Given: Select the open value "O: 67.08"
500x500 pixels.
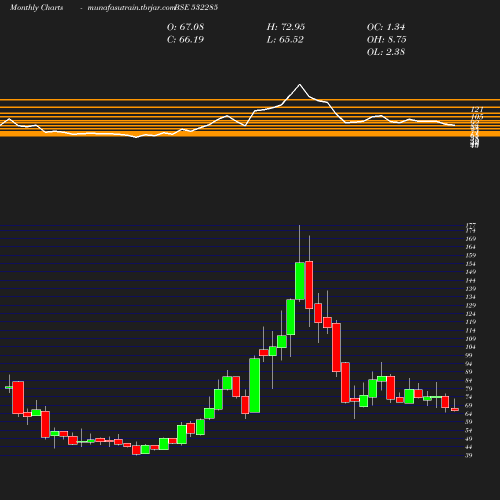Looking at the screenshot, I should [x=185, y=27].
